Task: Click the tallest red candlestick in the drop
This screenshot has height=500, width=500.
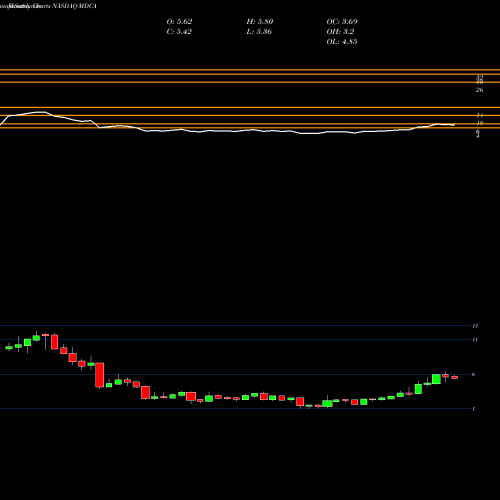Action: coord(100,375)
